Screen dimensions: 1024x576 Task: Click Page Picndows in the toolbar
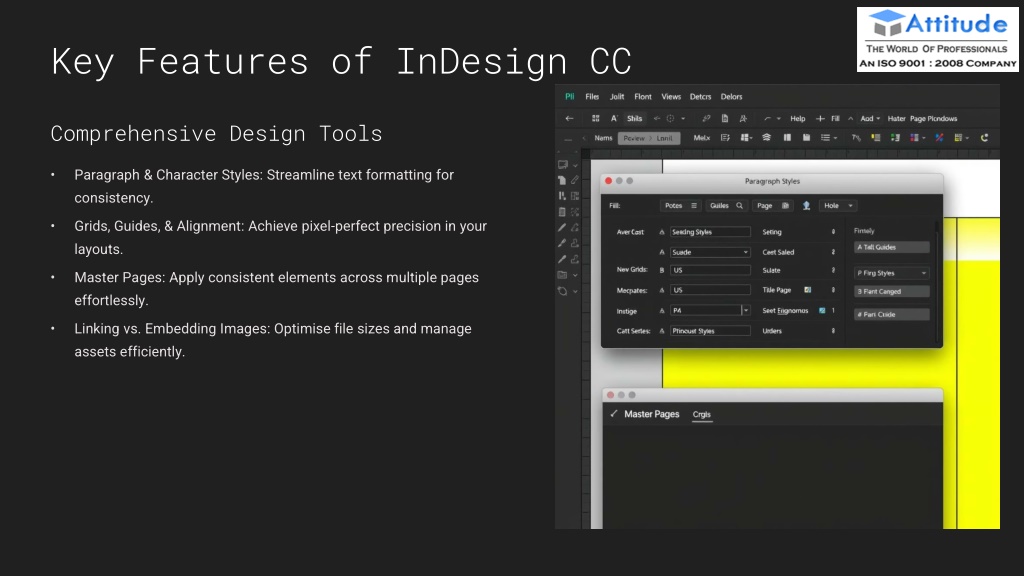[x=933, y=119]
